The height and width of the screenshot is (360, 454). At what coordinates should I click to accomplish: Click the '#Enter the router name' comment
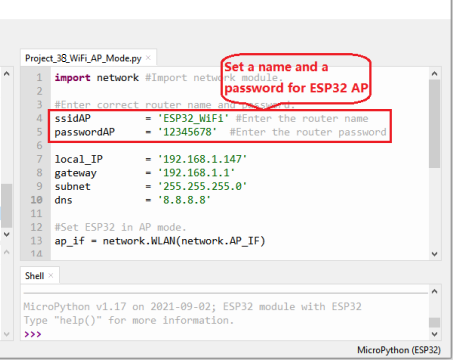tap(302, 118)
